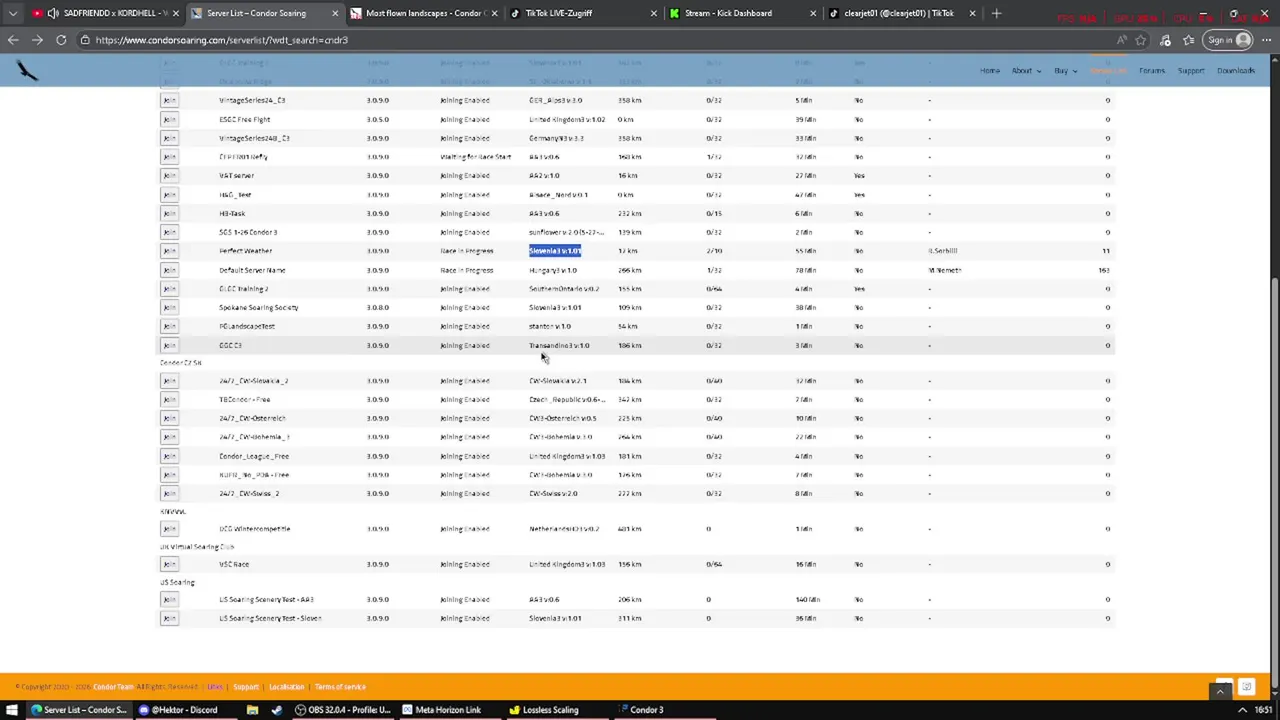Click Transandino3 v:1.0 landscape cell
The height and width of the screenshot is (720, 1280).
coord(559,345)
